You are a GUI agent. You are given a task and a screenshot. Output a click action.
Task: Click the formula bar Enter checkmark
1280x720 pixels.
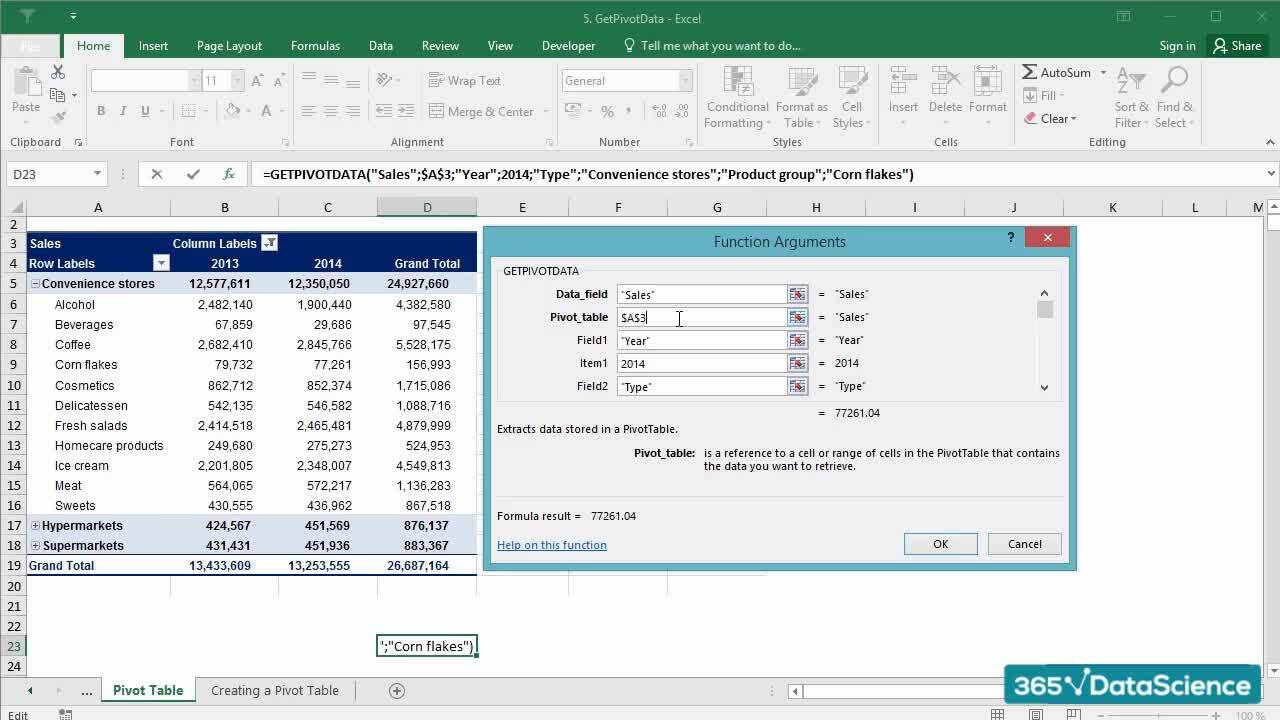[x=193, y=174]
